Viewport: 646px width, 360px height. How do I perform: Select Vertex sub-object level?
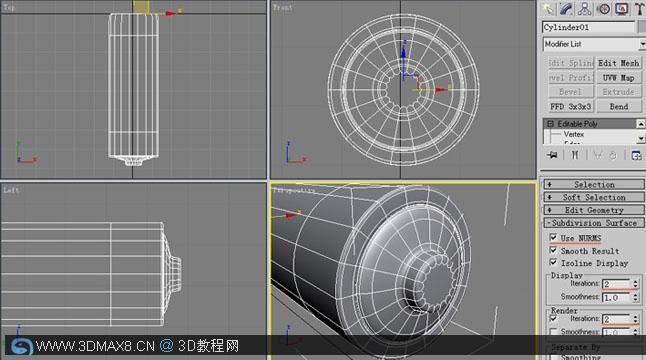[573, 134]
